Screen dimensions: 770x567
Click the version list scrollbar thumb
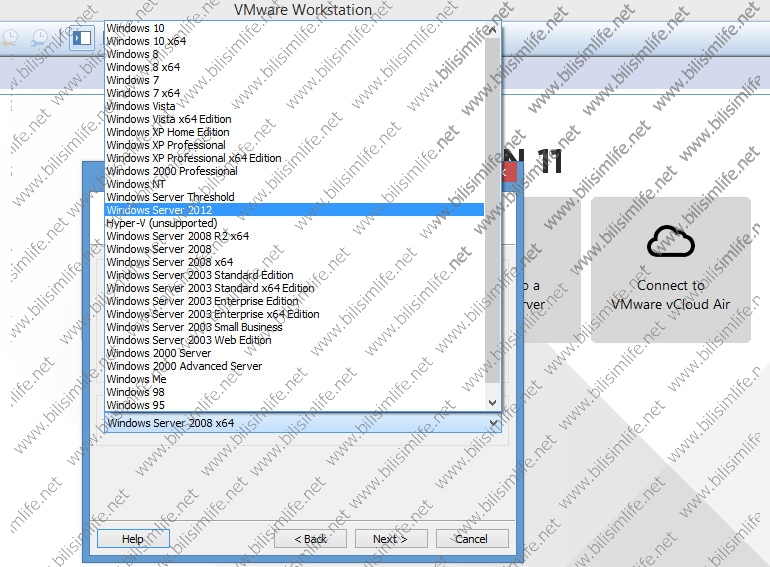click(x=493, y=210)
